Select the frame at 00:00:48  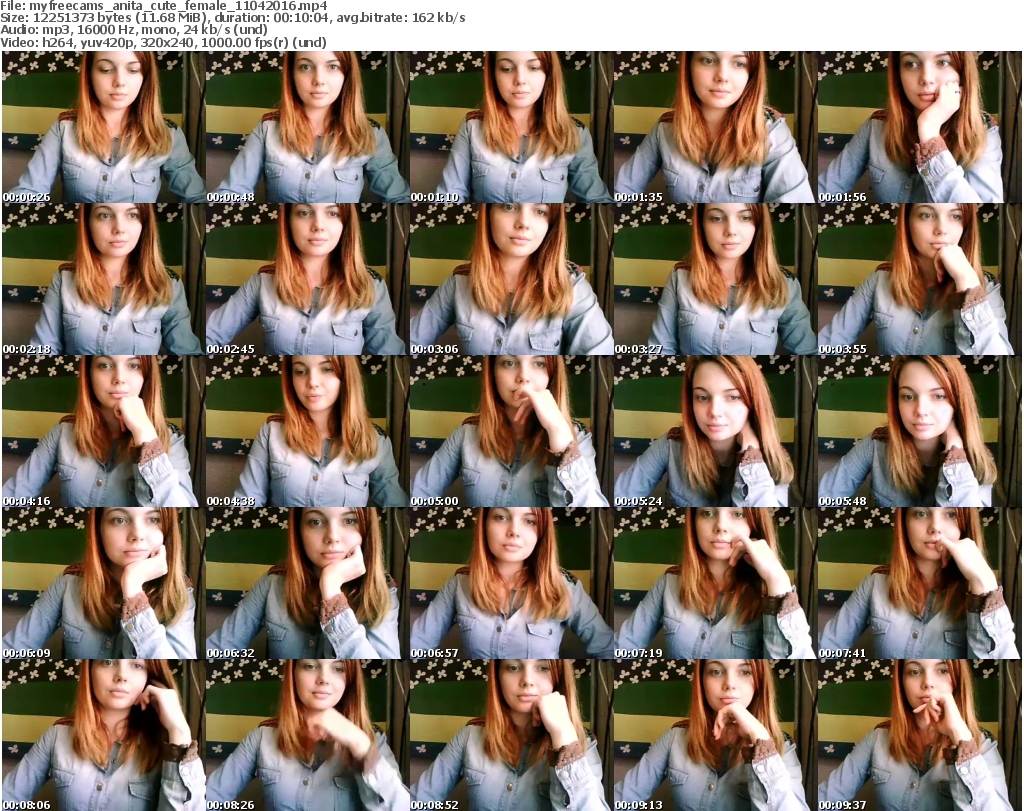click(307, 128)
